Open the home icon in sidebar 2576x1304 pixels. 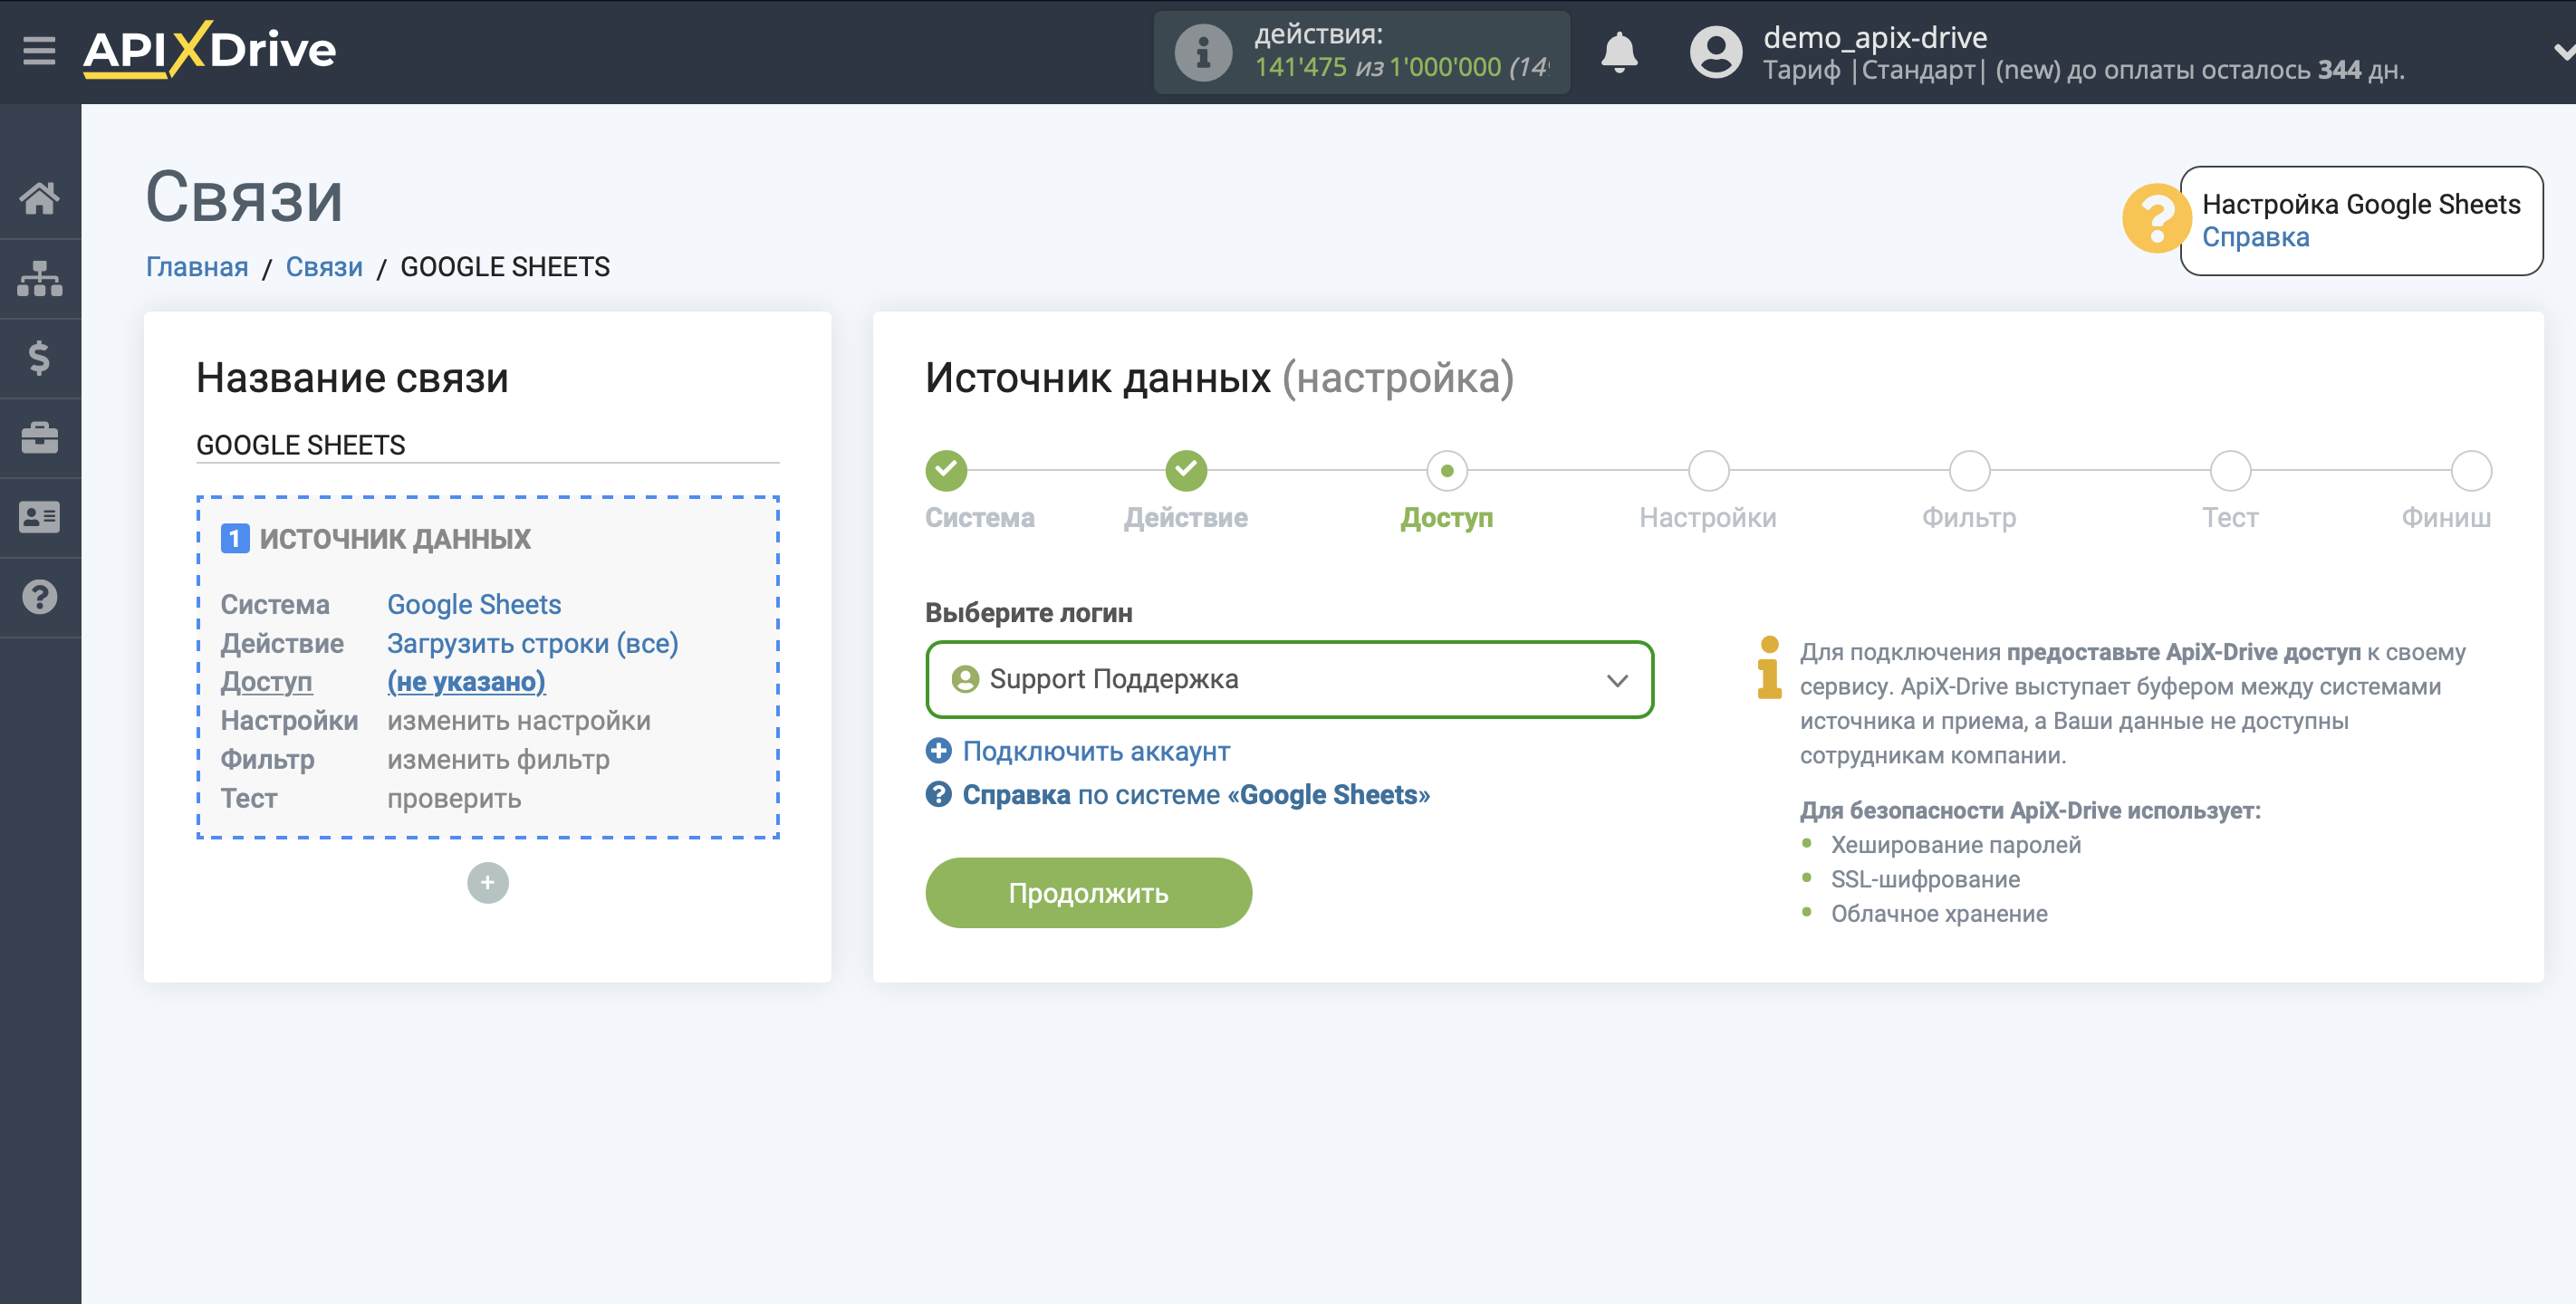point(40,198)
